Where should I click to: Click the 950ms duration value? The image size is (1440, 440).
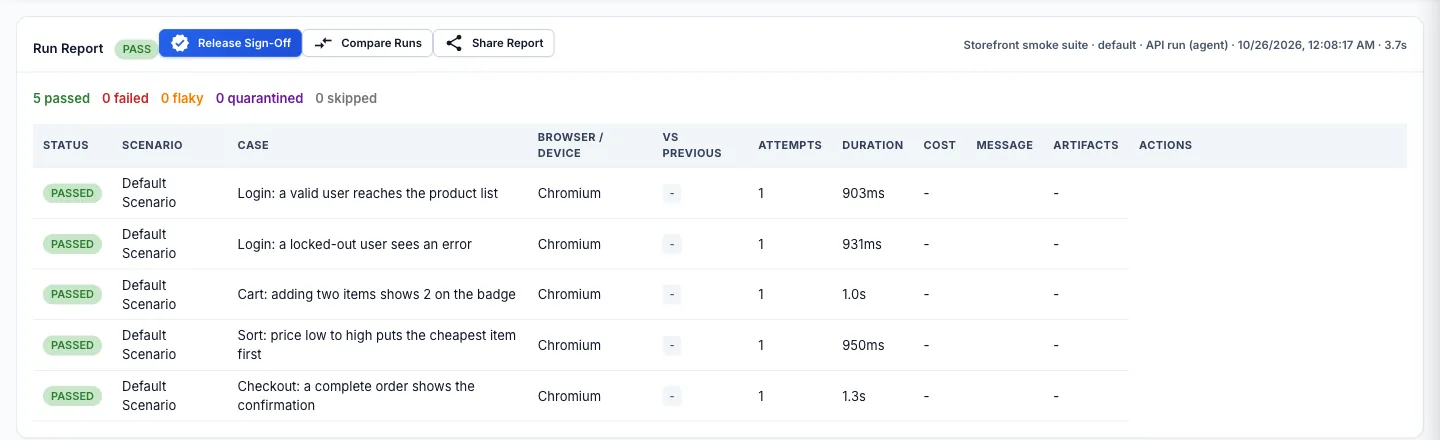pos(863,345)
